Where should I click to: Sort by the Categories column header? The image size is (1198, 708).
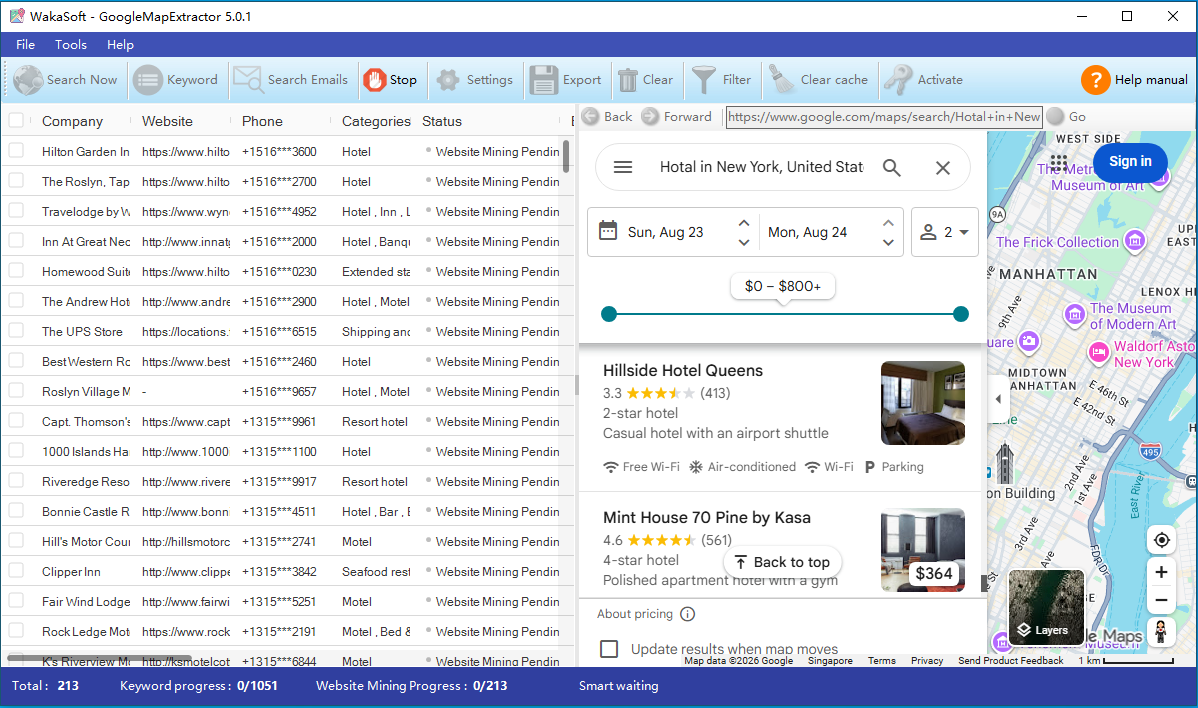coord(376,121)
